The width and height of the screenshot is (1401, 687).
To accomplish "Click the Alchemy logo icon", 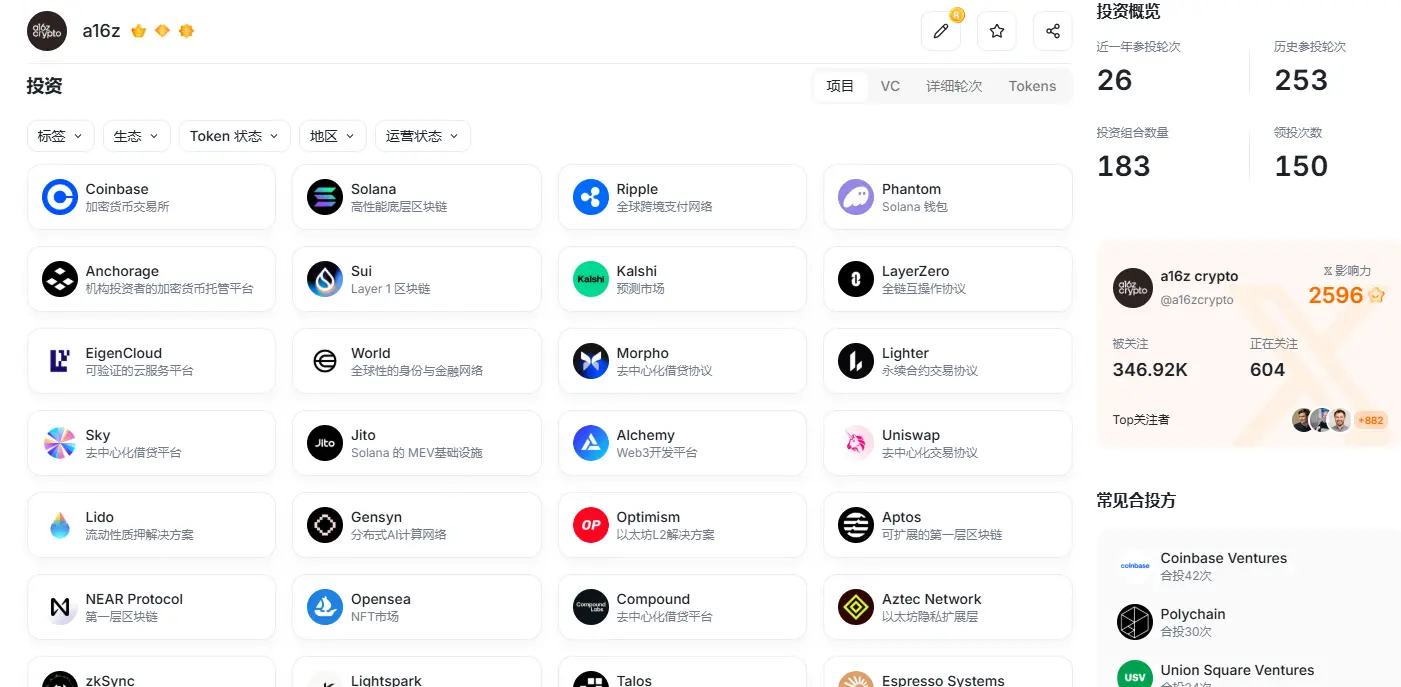I will pos(591,443).
